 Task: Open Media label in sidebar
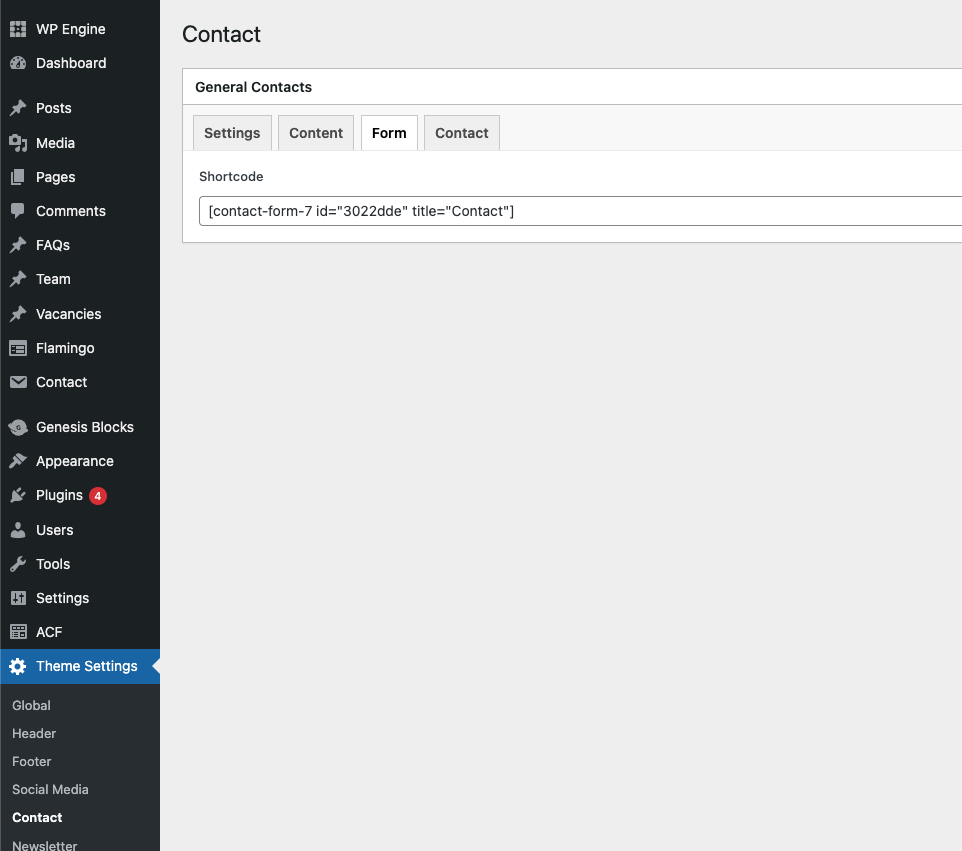point(55,143)
